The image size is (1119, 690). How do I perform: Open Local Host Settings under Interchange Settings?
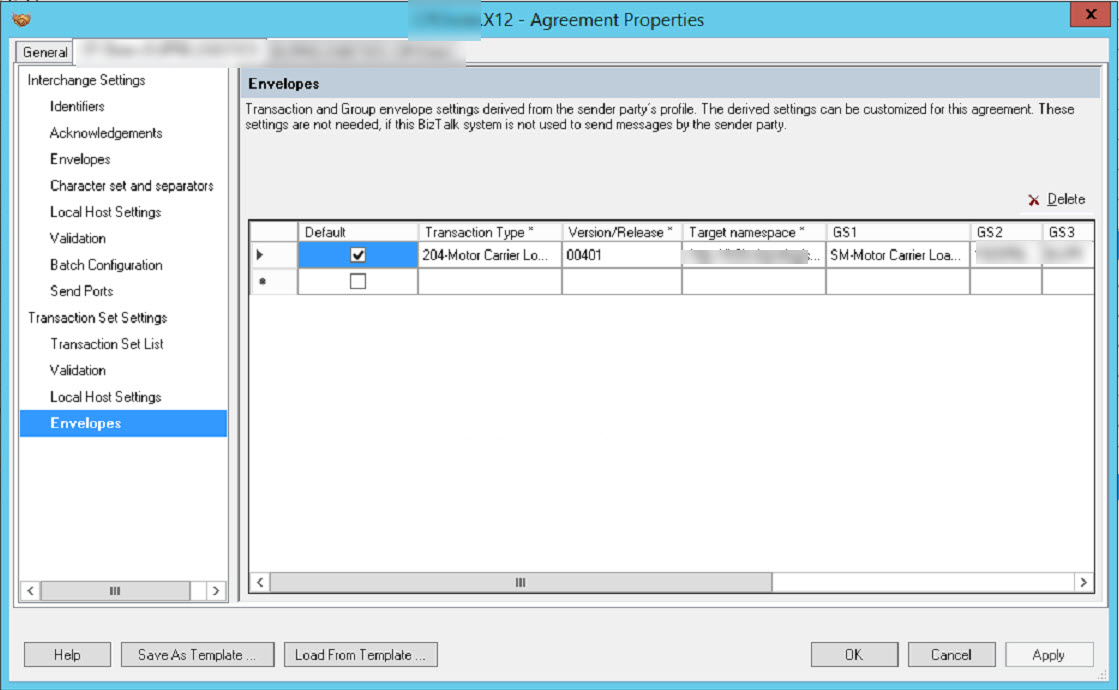click(106, 212)
